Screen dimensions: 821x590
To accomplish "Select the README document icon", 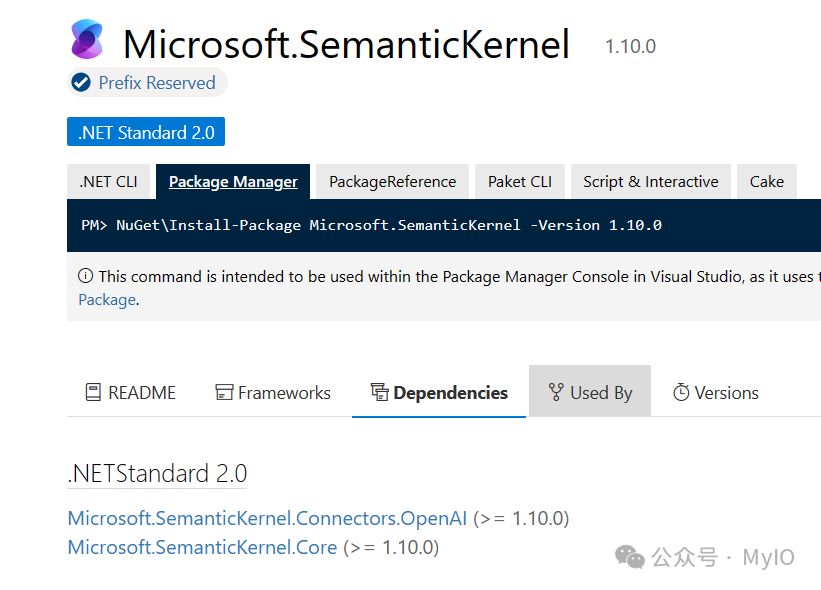I will pyautogui.click(x=92, y=393).
